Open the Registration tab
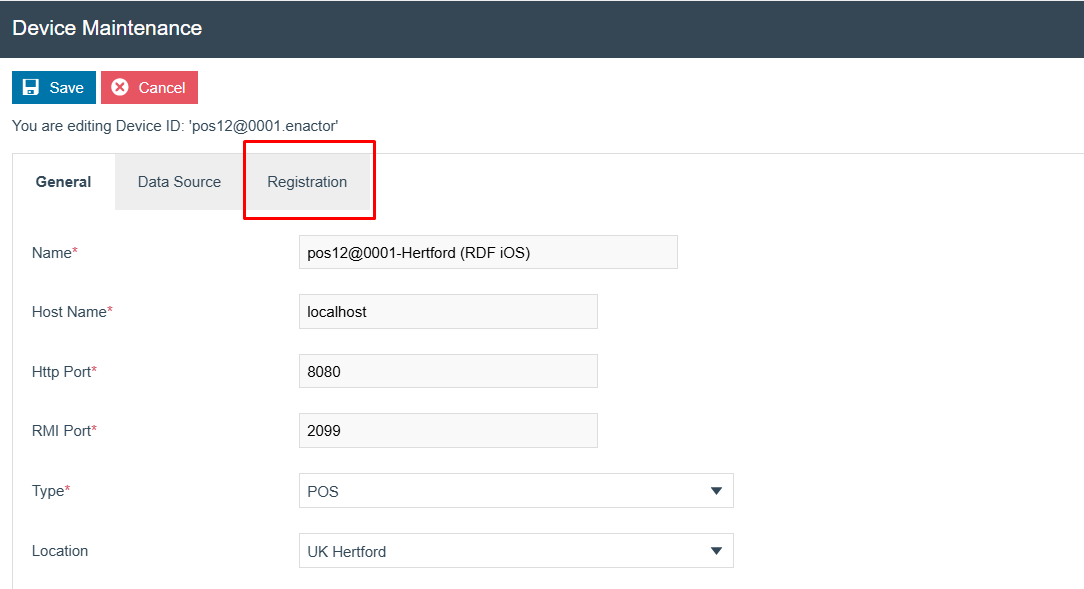This screenshot has width=1084, height=589. (307, 181)
